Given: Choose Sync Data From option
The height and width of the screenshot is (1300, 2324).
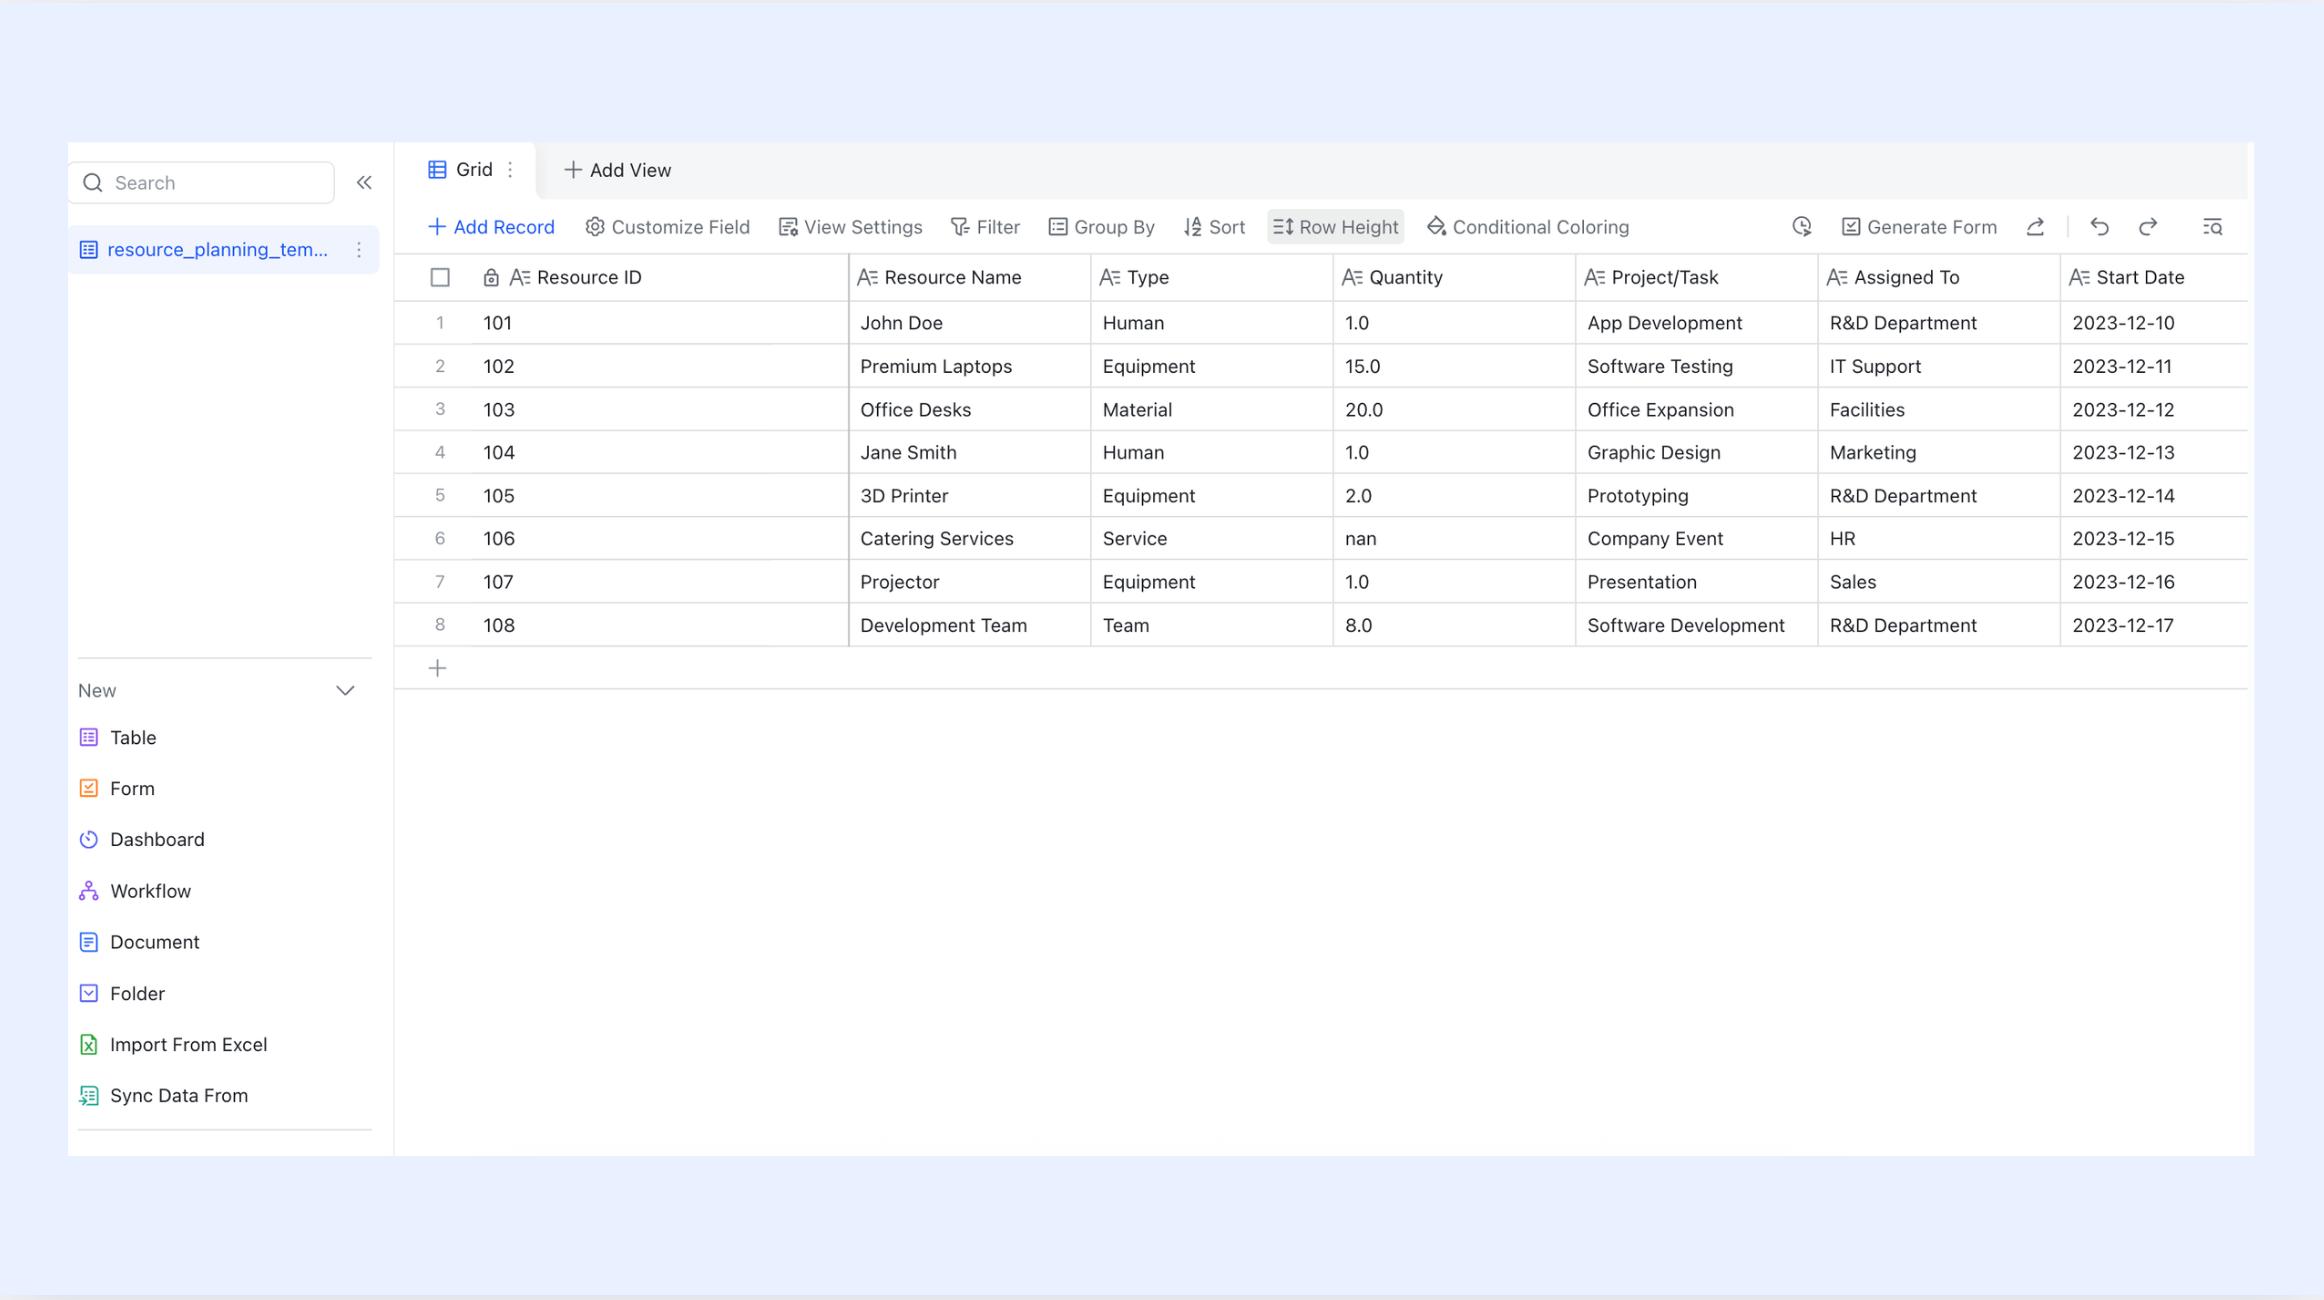Looking at the screenshot, I should point(178,1095).
